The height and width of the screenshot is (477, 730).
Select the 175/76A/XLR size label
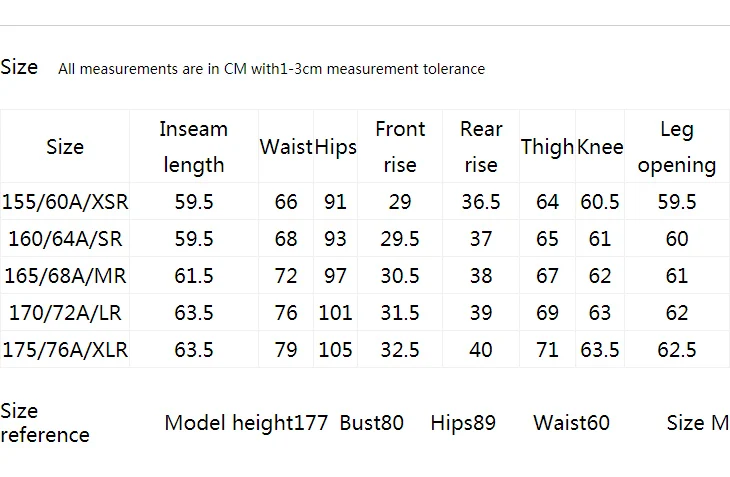[65, 349]
